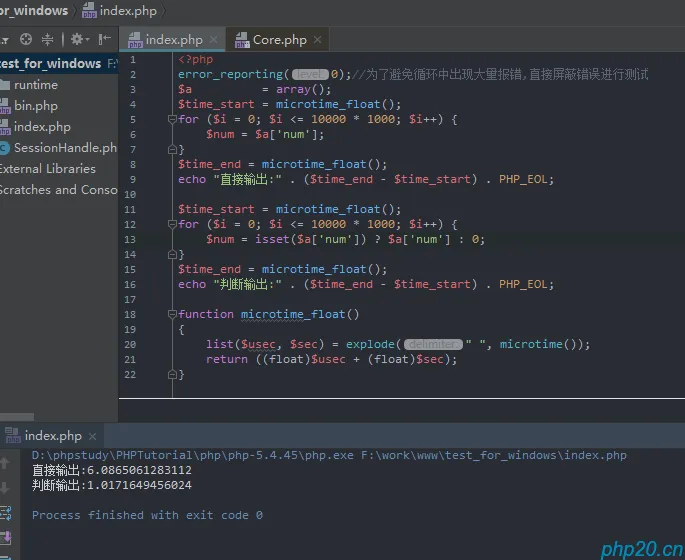Screen dimensions: 685x560
Task: Click explode call on line 20
Action: 370,344
